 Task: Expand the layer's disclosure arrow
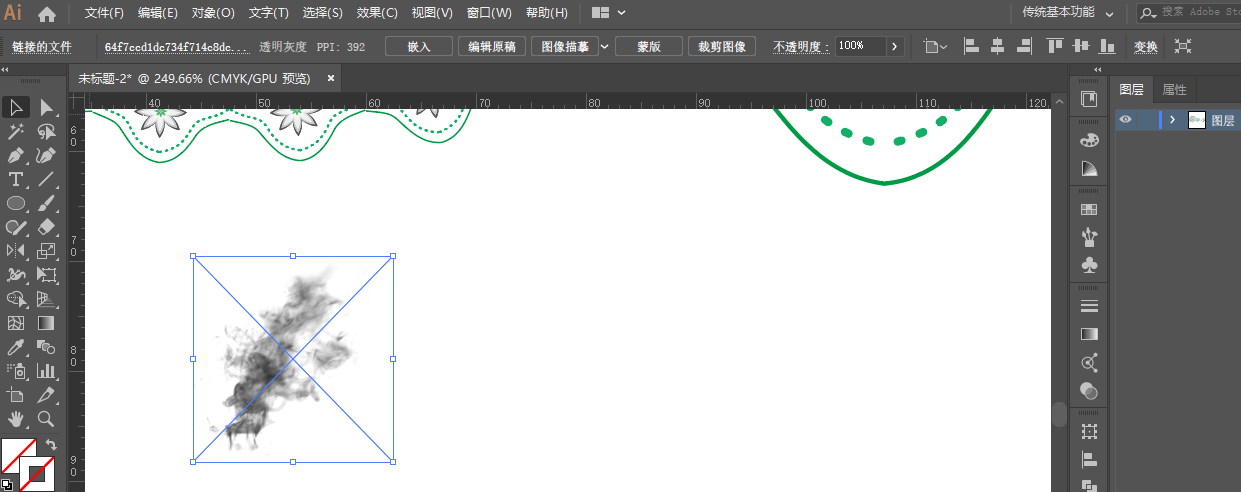point(1172,120)
